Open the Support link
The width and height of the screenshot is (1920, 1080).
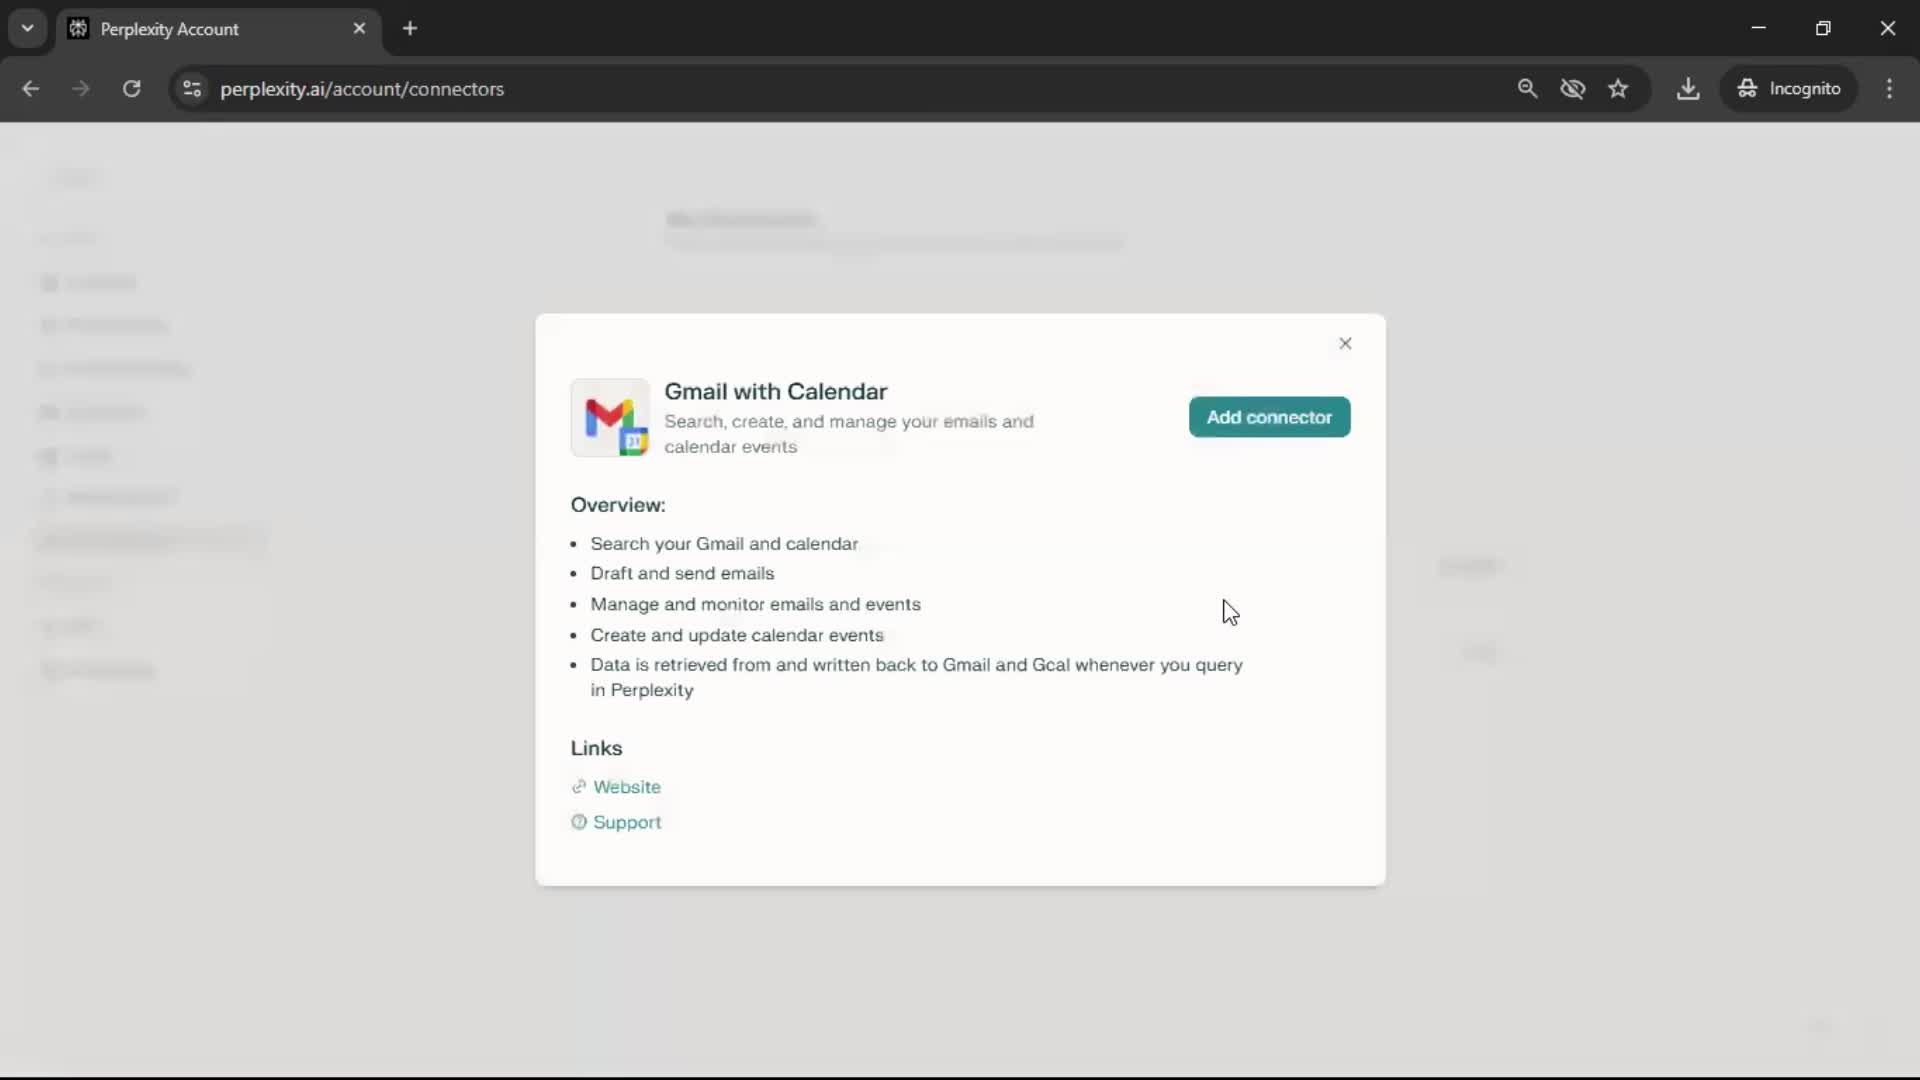tap(626, 822)
